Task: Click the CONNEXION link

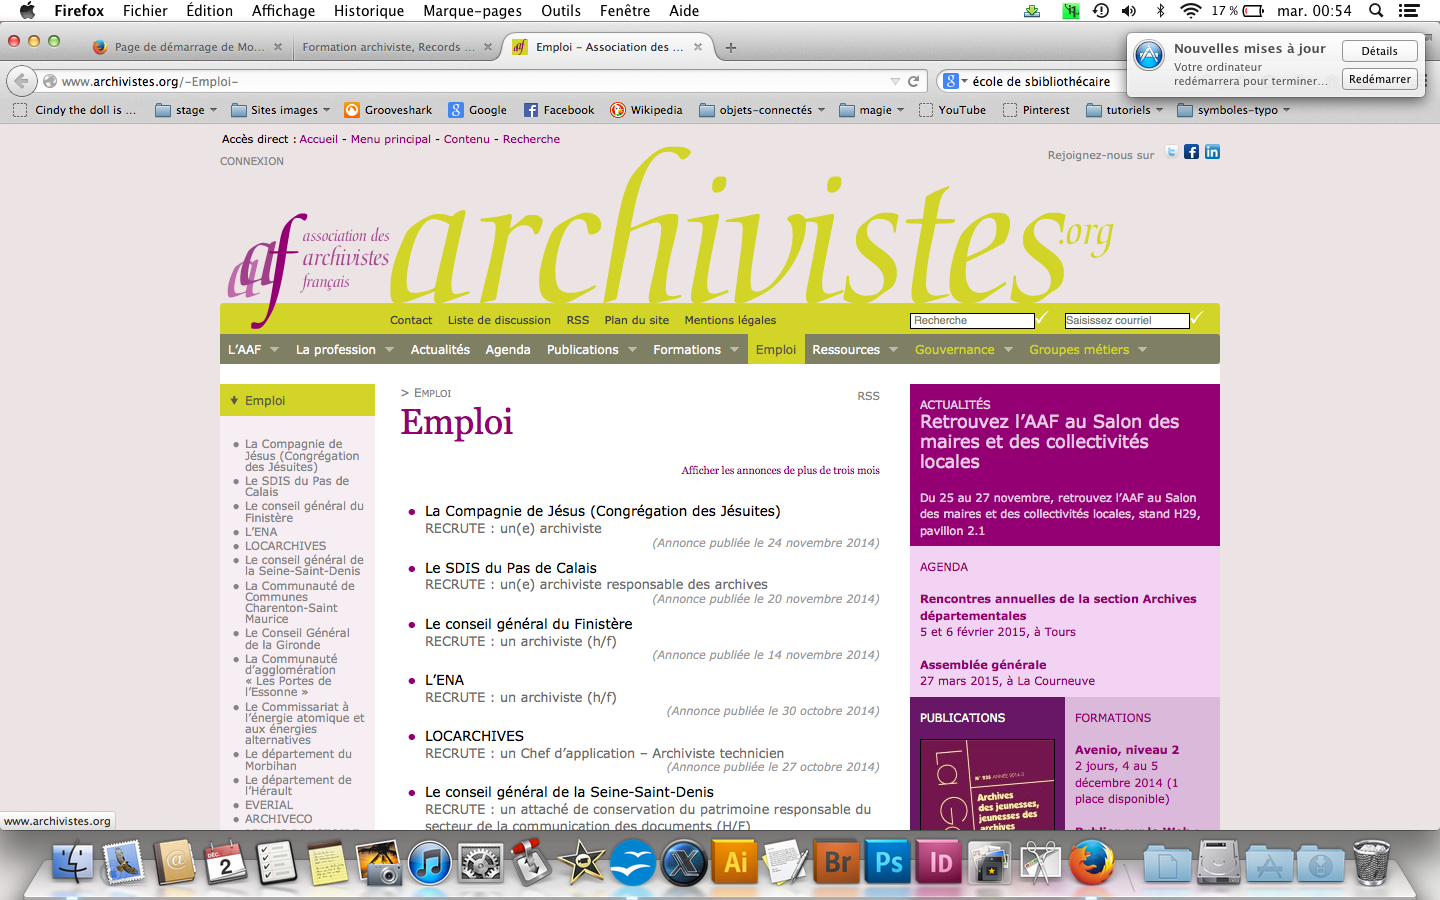Action: click(x=252, y=161)
